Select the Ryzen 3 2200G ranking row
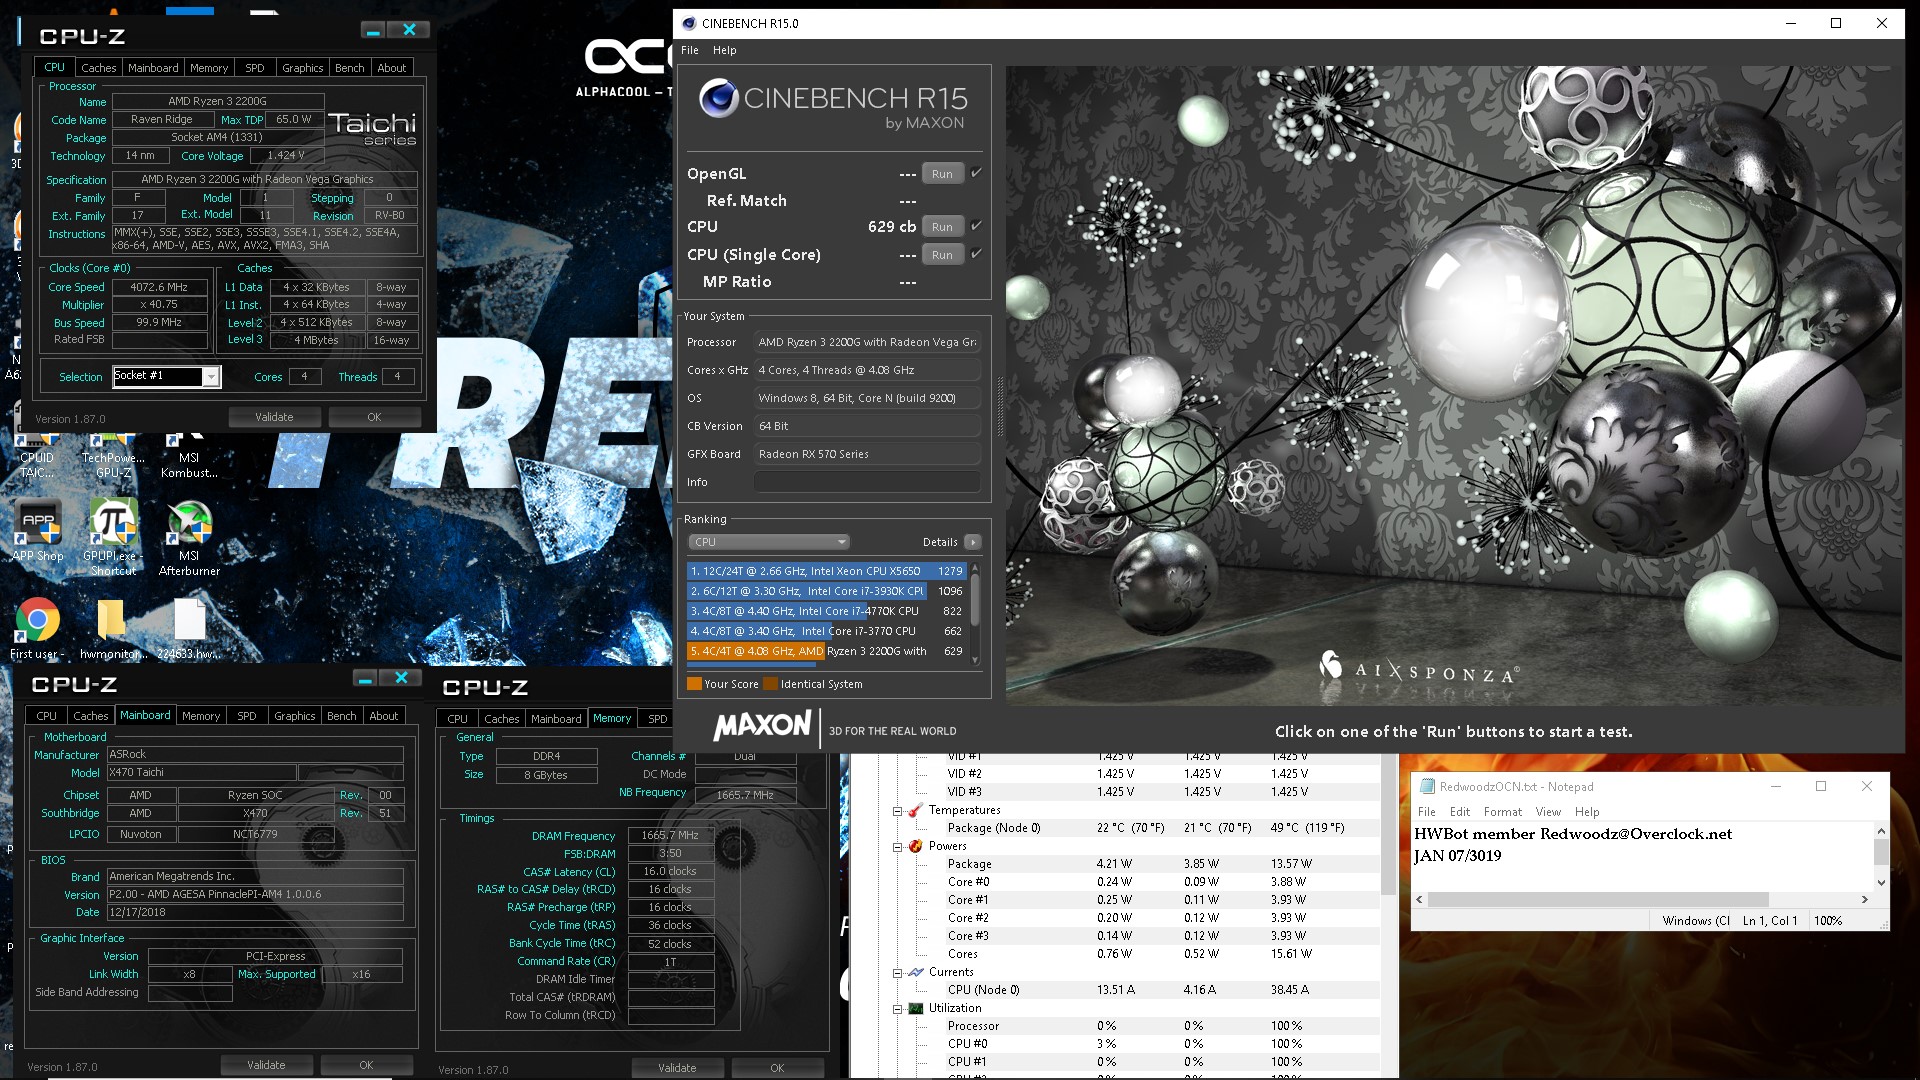Screen dimensions: 1920x1080 (x=826, y=651)
